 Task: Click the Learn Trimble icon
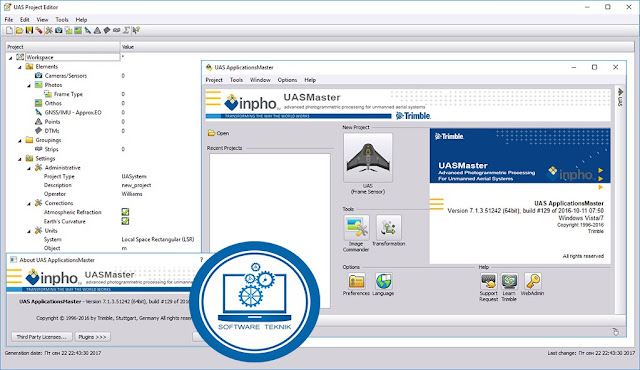coord(509,281)
